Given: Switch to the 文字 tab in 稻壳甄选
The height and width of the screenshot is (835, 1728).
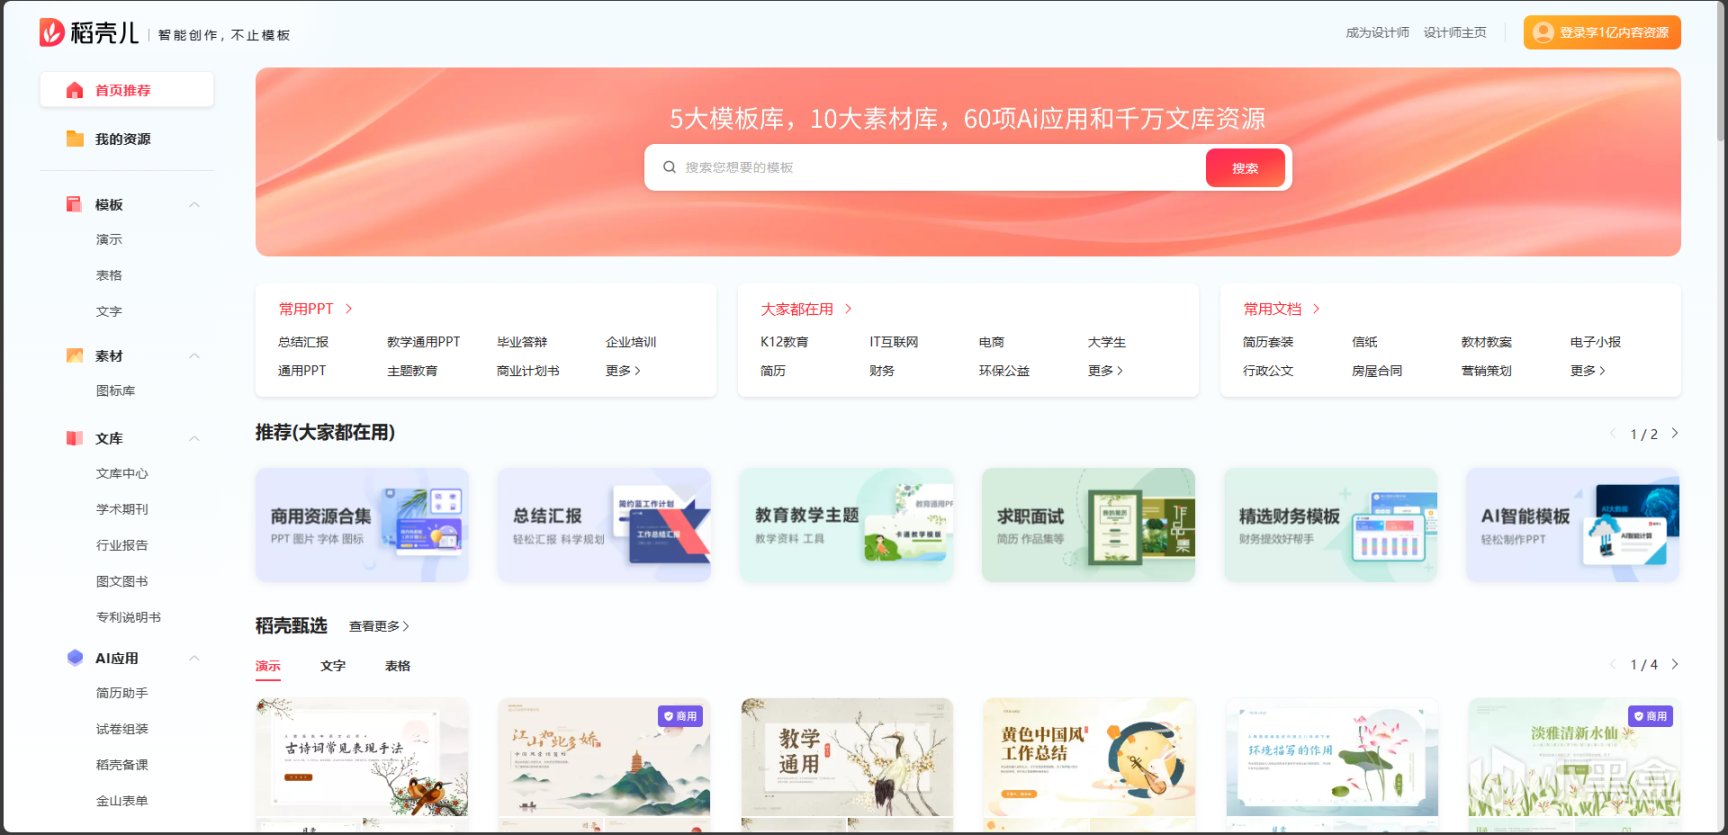Looking at the screenshot, I should pyautogui.click(x=333, y=666).
